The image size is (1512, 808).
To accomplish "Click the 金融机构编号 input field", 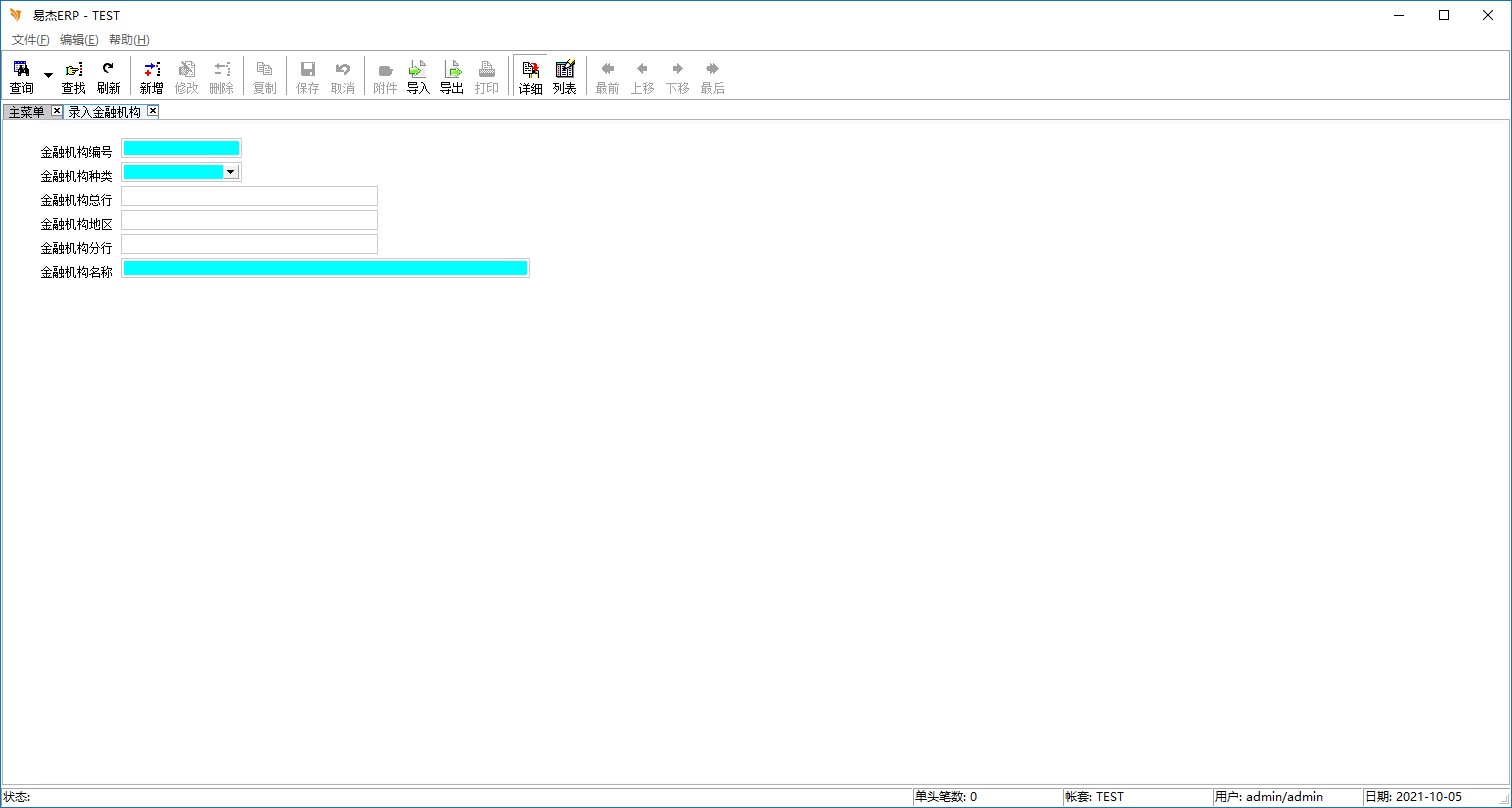I will coord(181,148).
